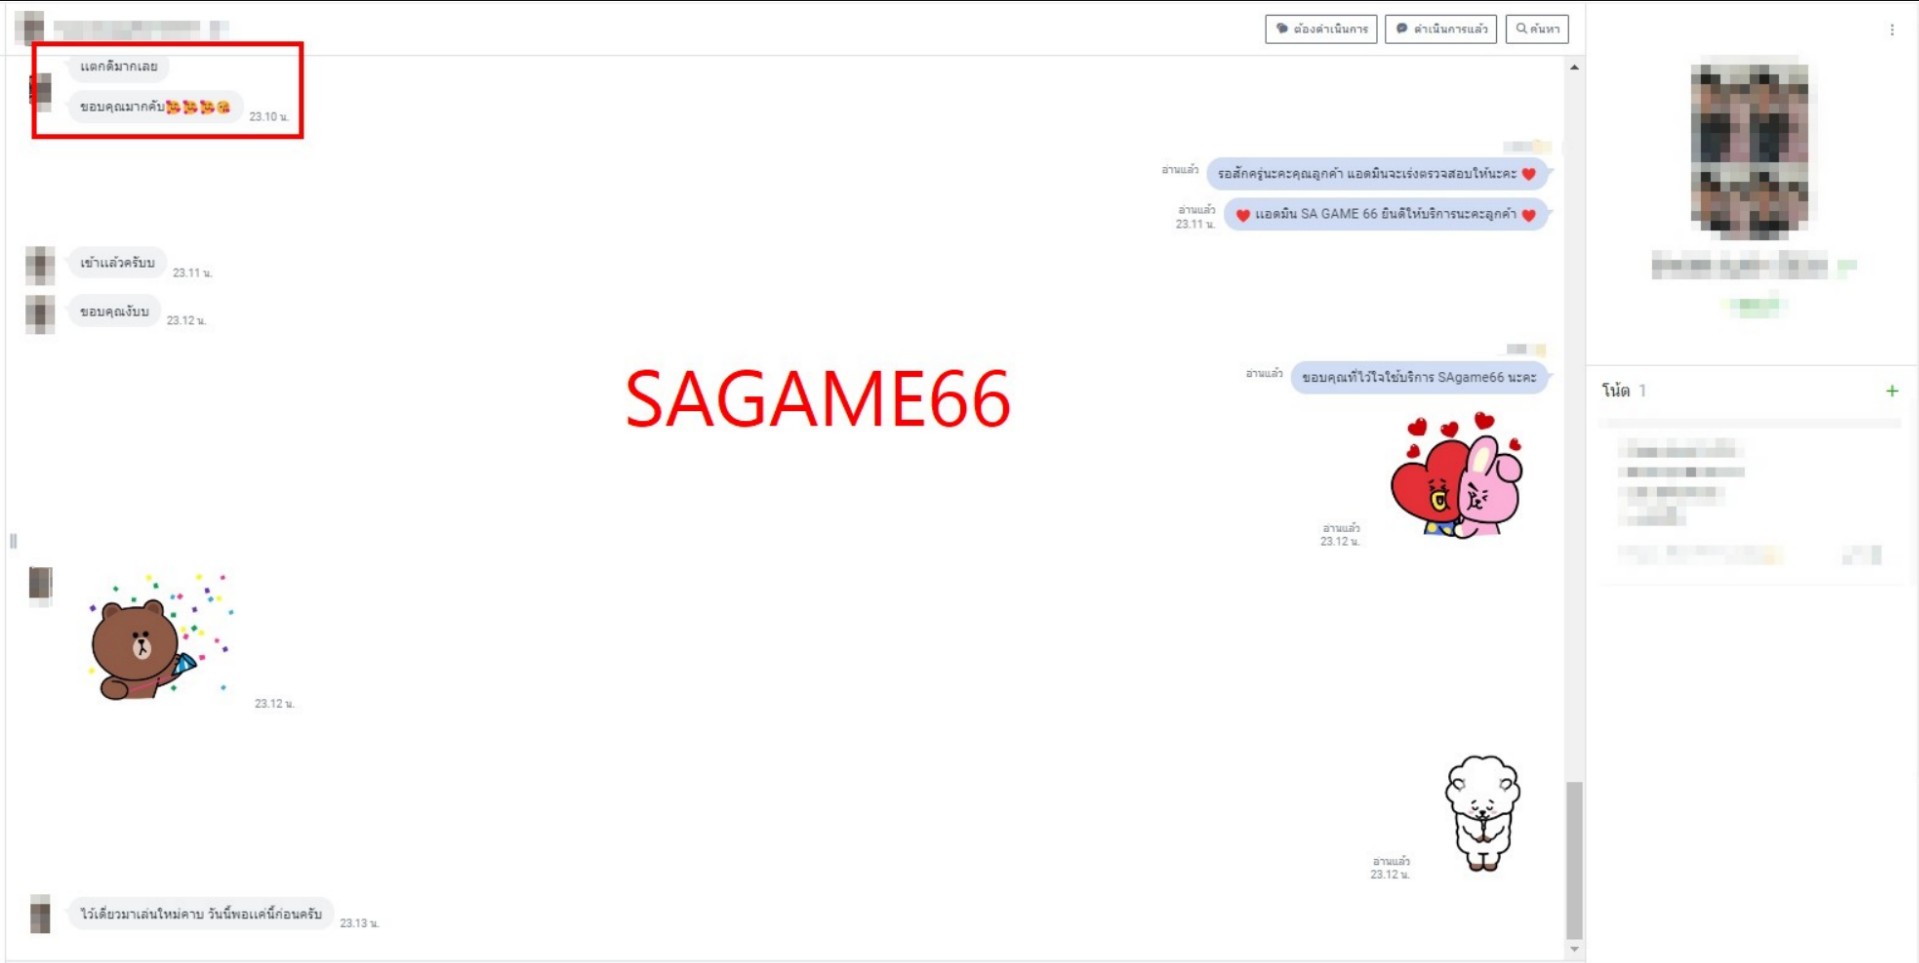This screenshot has width=1919, height=963.
Task: Click the chat scrollbar thumb
Action: [1574, 860]
